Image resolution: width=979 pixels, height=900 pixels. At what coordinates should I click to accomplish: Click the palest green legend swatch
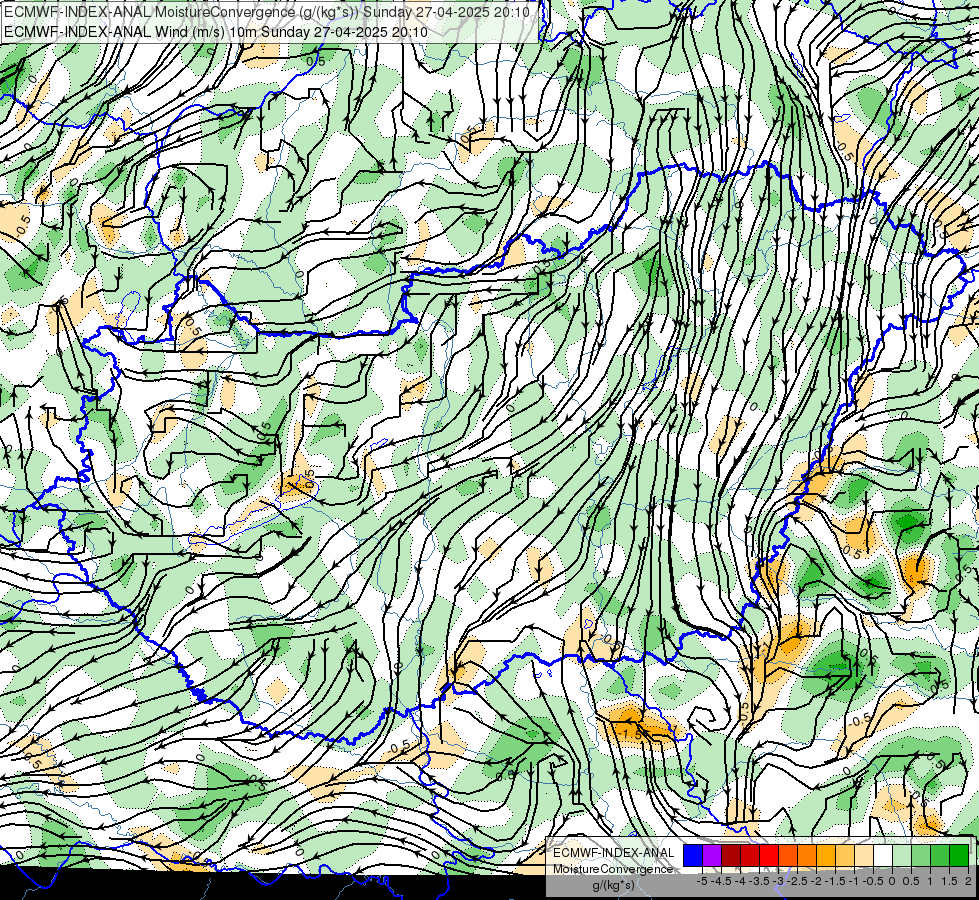pyautogui.click(x=902, y=855)
